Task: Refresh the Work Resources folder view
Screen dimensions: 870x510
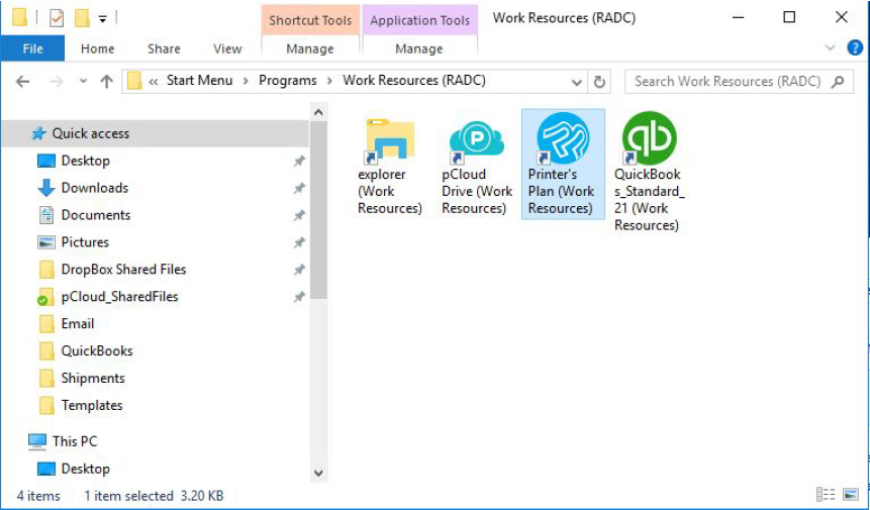Action: [x=599, y=82]
